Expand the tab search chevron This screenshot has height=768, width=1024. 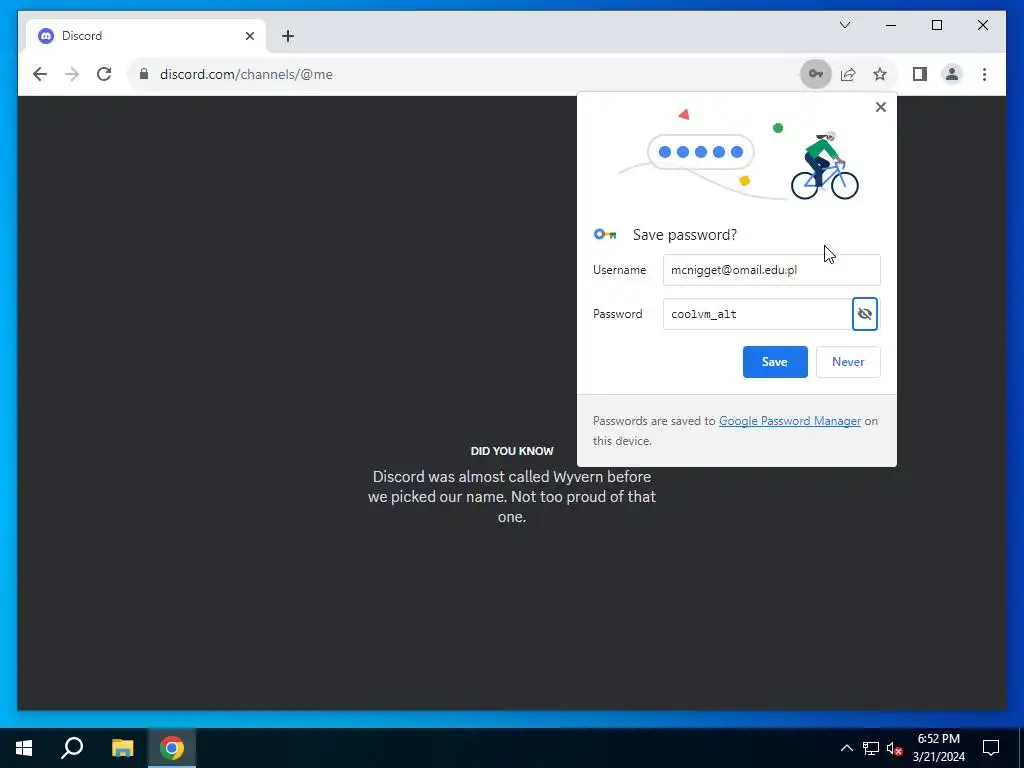[844, 25]
